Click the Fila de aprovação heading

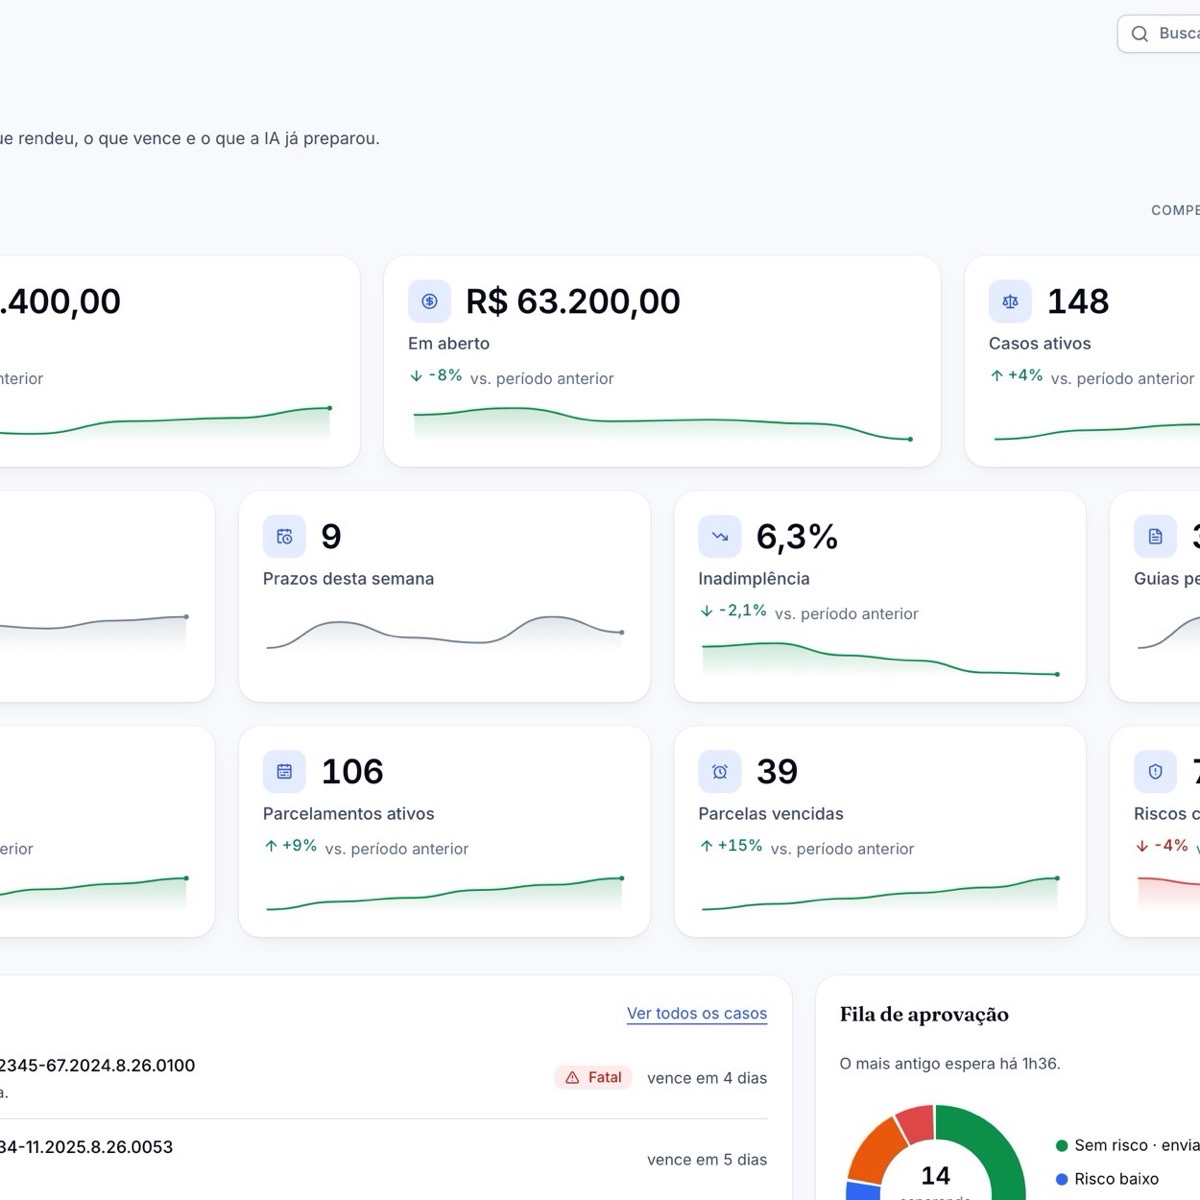[x=924, y=1015]
